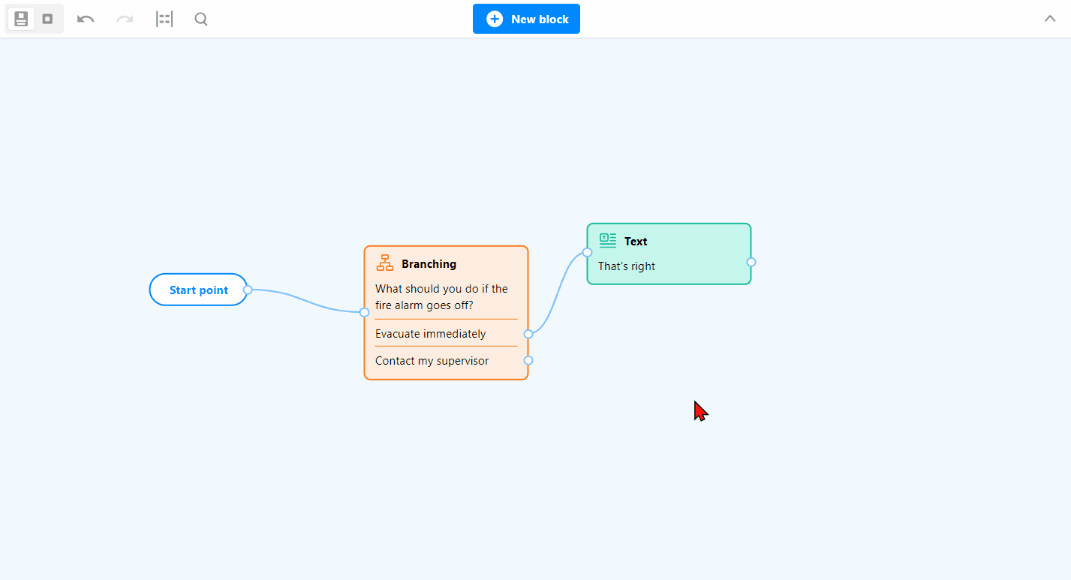Screen dimensions: 1071x580
Task: Click the Start point output connector
Action: (248, 290)
